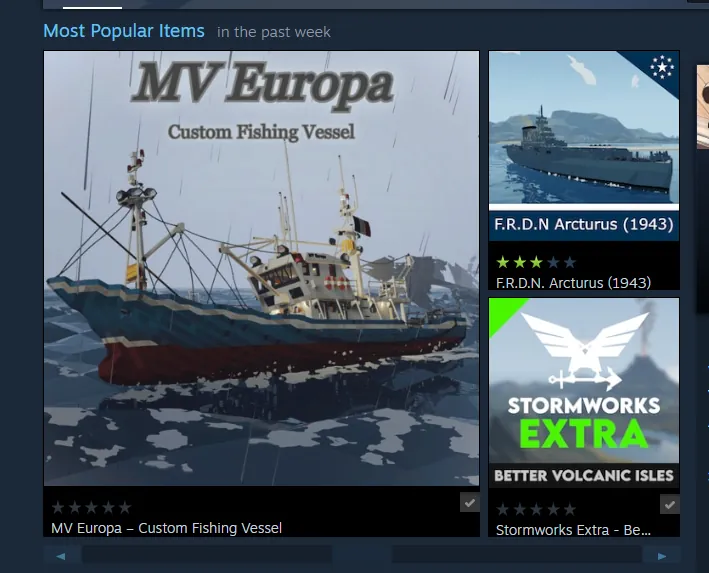Click the right segment of the carousel scrollbar
The height and width of the screenshot is (573, 709).
tap(517, 554)
